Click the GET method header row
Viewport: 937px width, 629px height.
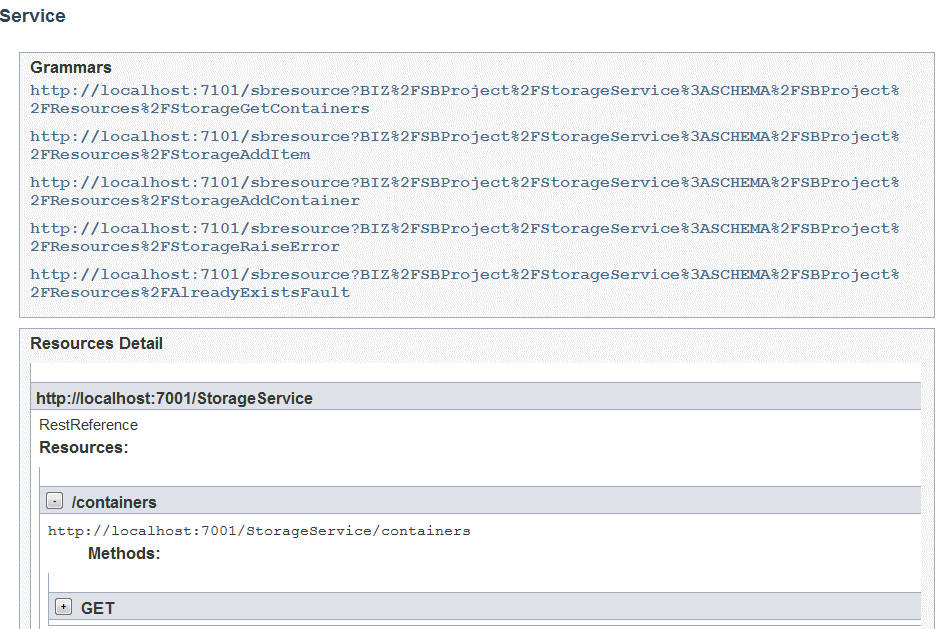[485, 606]
